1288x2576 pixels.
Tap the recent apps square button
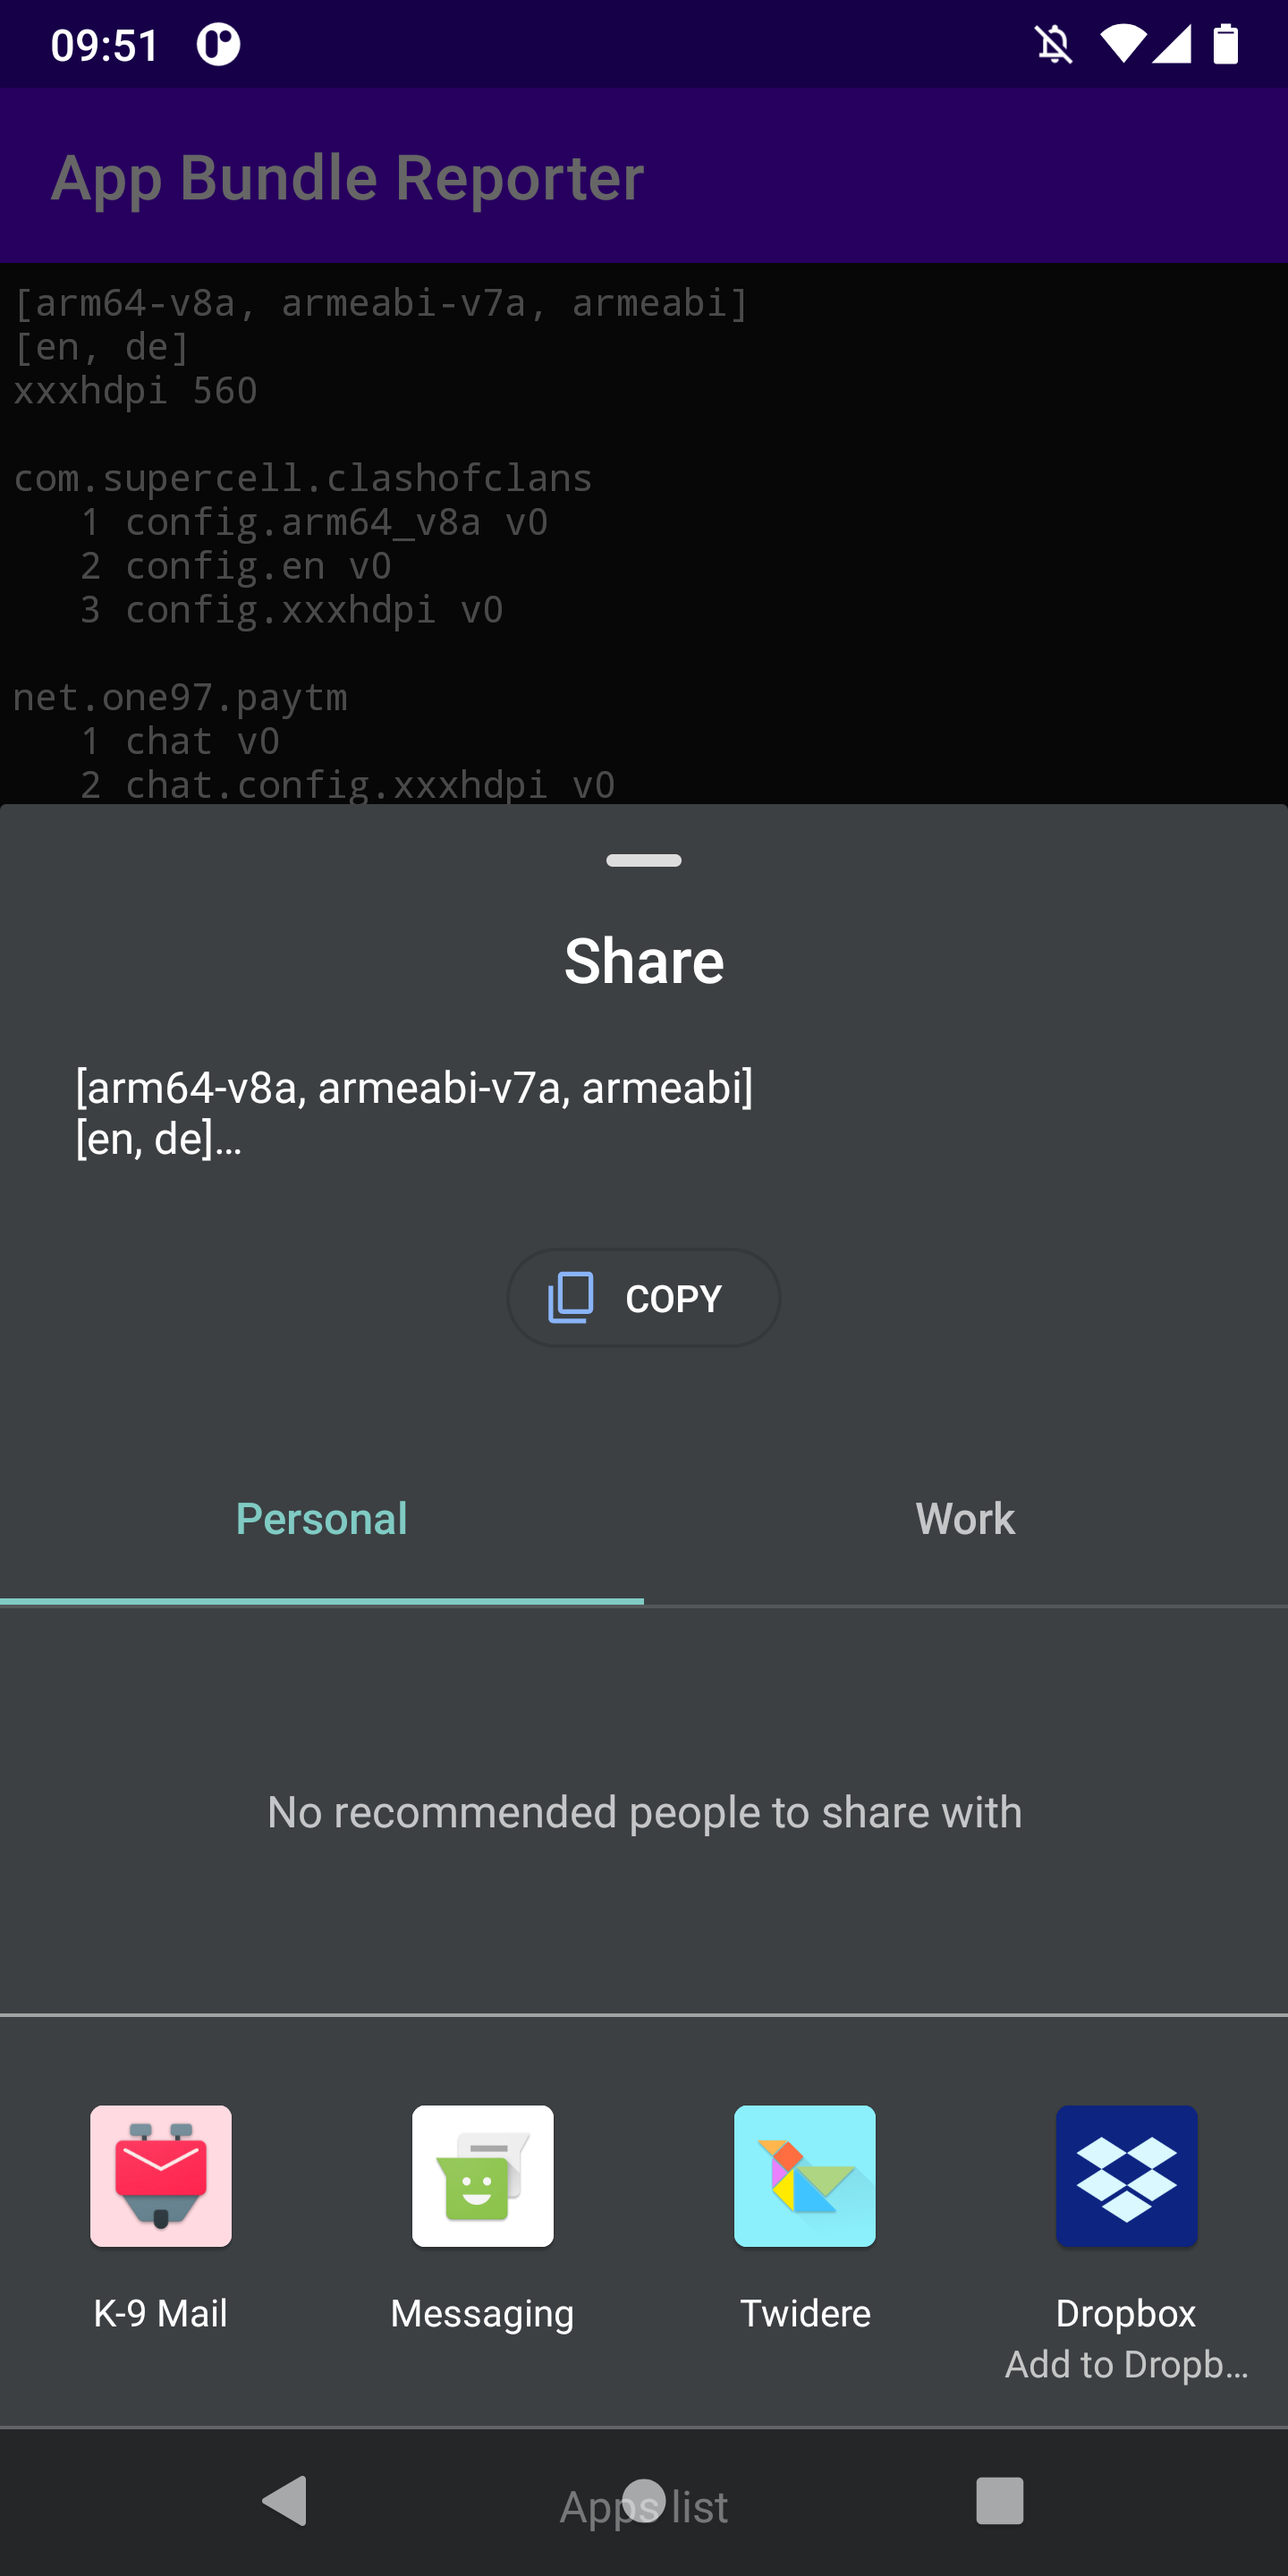point(999,2501)
